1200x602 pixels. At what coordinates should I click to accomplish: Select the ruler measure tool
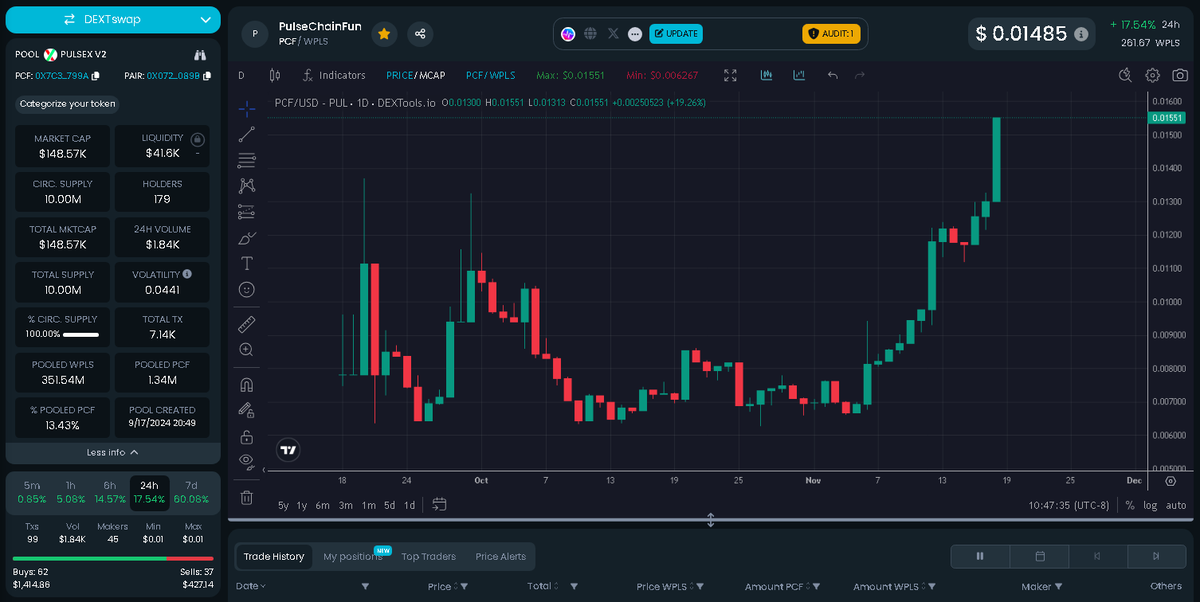coord(247,324)
